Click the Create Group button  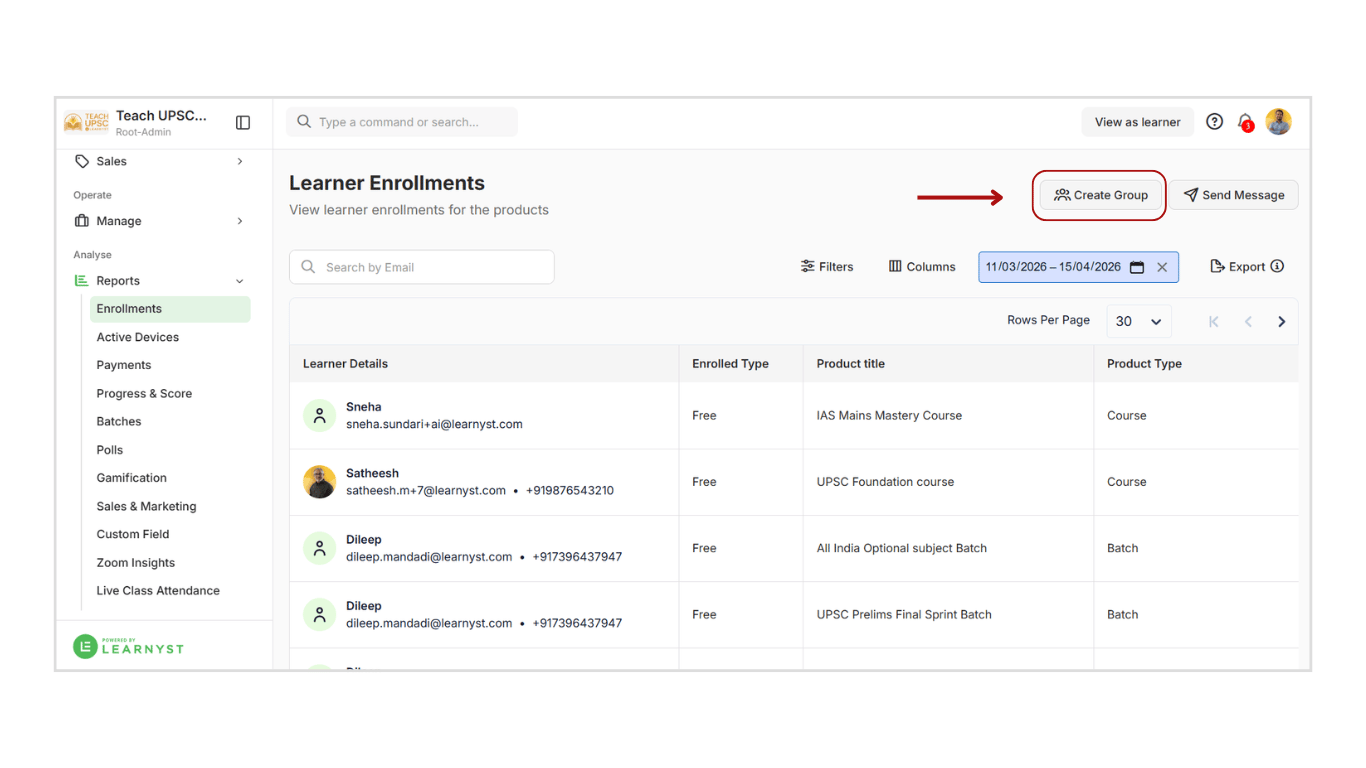point(1101,195)
